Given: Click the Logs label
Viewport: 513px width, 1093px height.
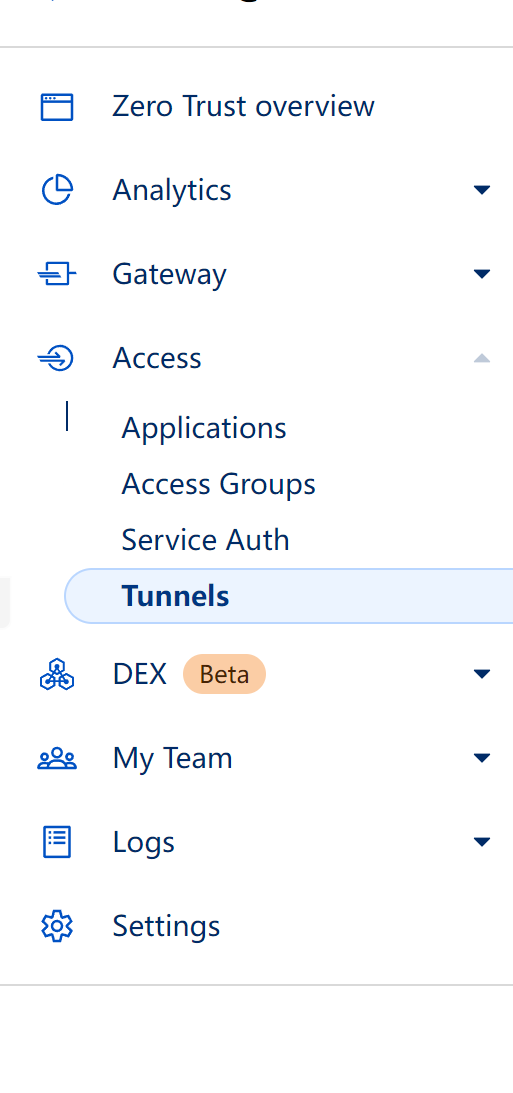Looking at the screenshot, I should pos(144,843).
